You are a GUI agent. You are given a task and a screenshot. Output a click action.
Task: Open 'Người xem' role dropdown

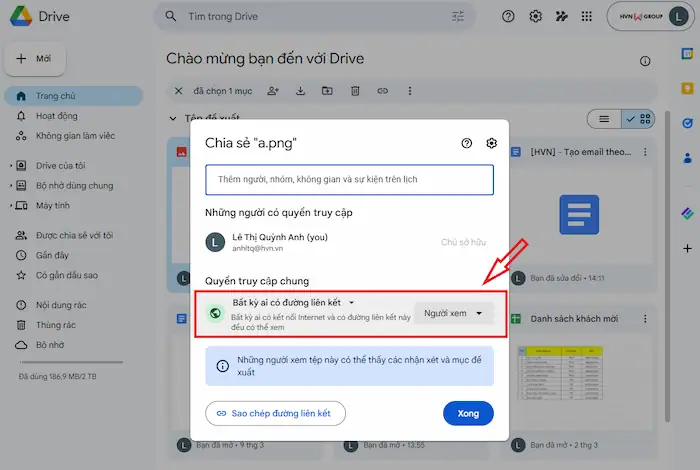pos(453,313)
